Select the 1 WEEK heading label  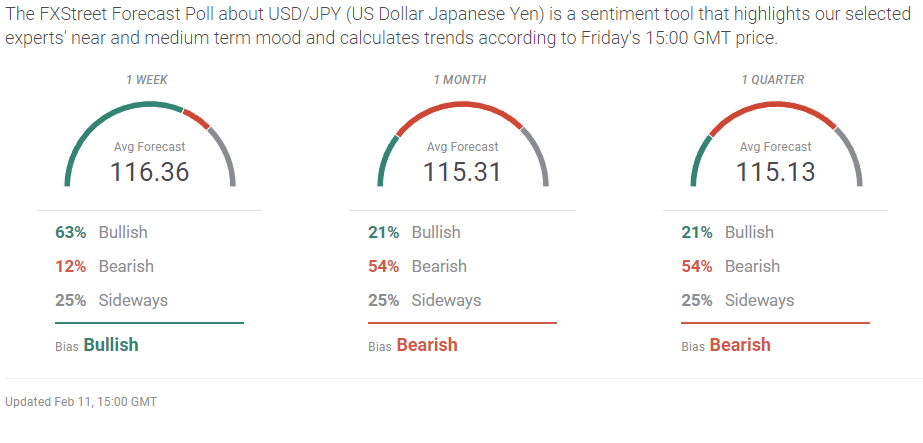coord(149,80)
